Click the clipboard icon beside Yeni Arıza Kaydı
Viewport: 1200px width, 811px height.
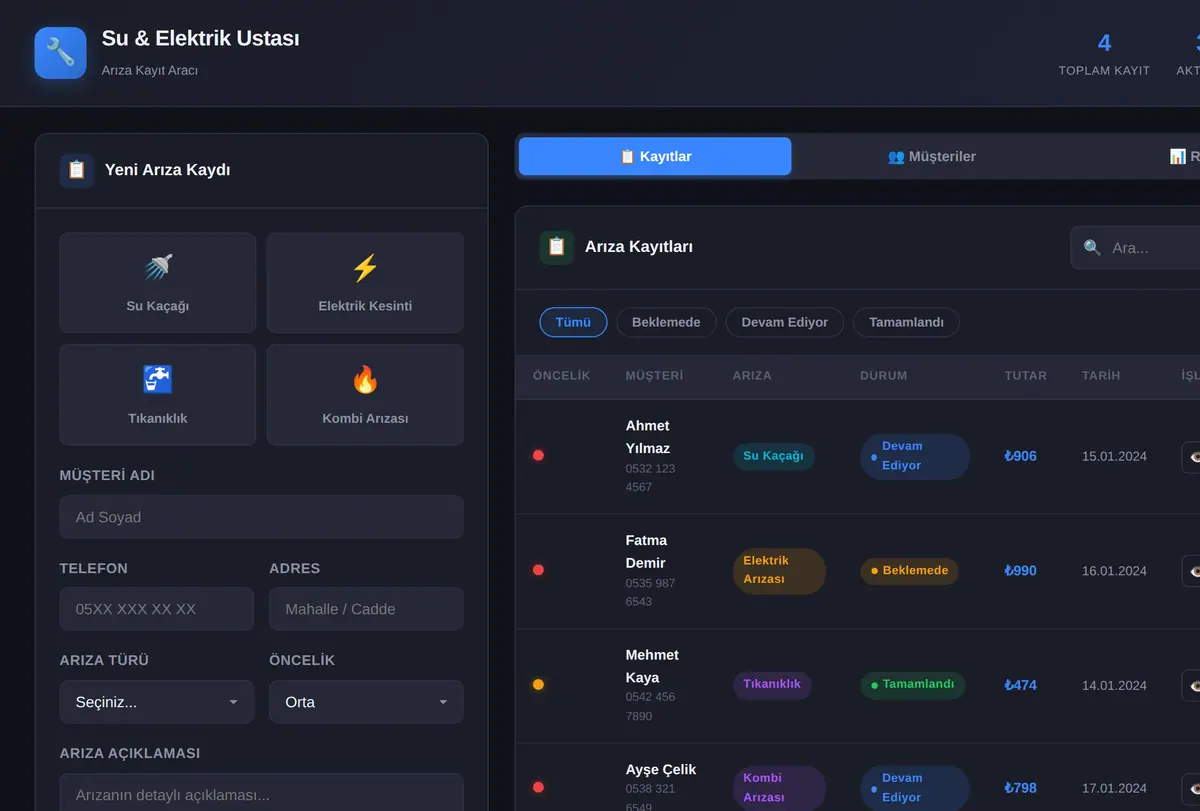[77, 170]
